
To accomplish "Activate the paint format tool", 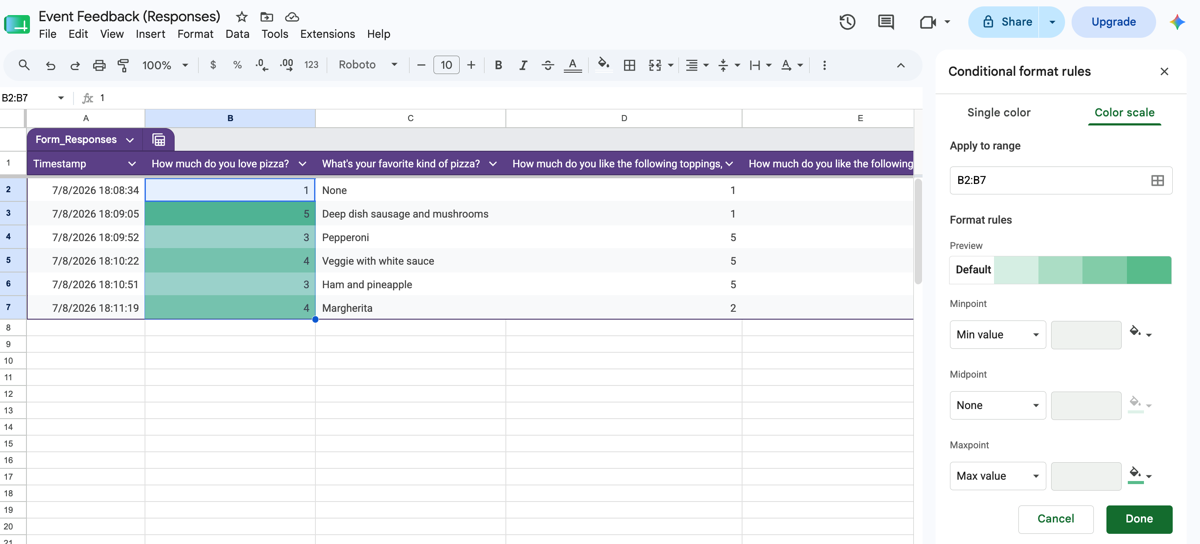I will pos(123,65).
